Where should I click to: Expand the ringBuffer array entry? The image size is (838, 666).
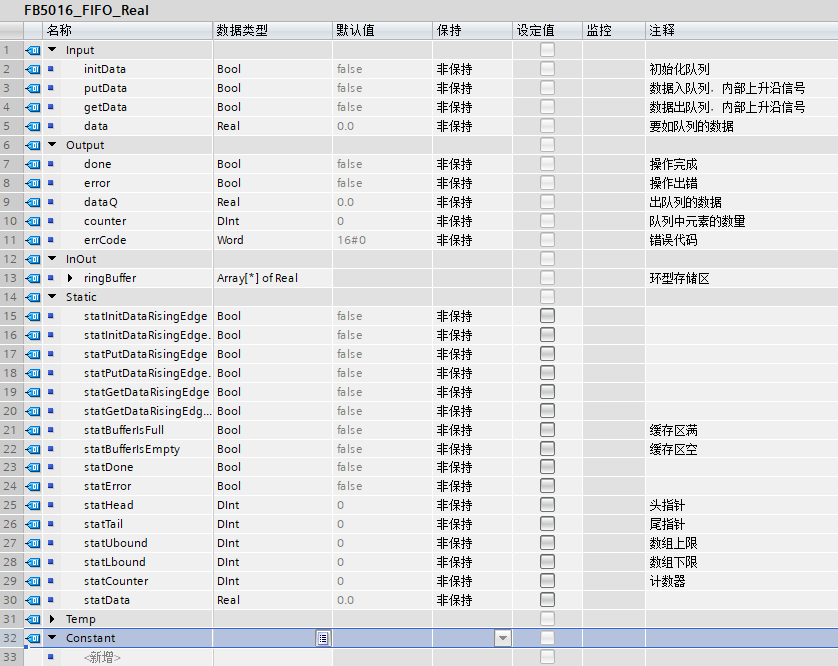(70, 278)
